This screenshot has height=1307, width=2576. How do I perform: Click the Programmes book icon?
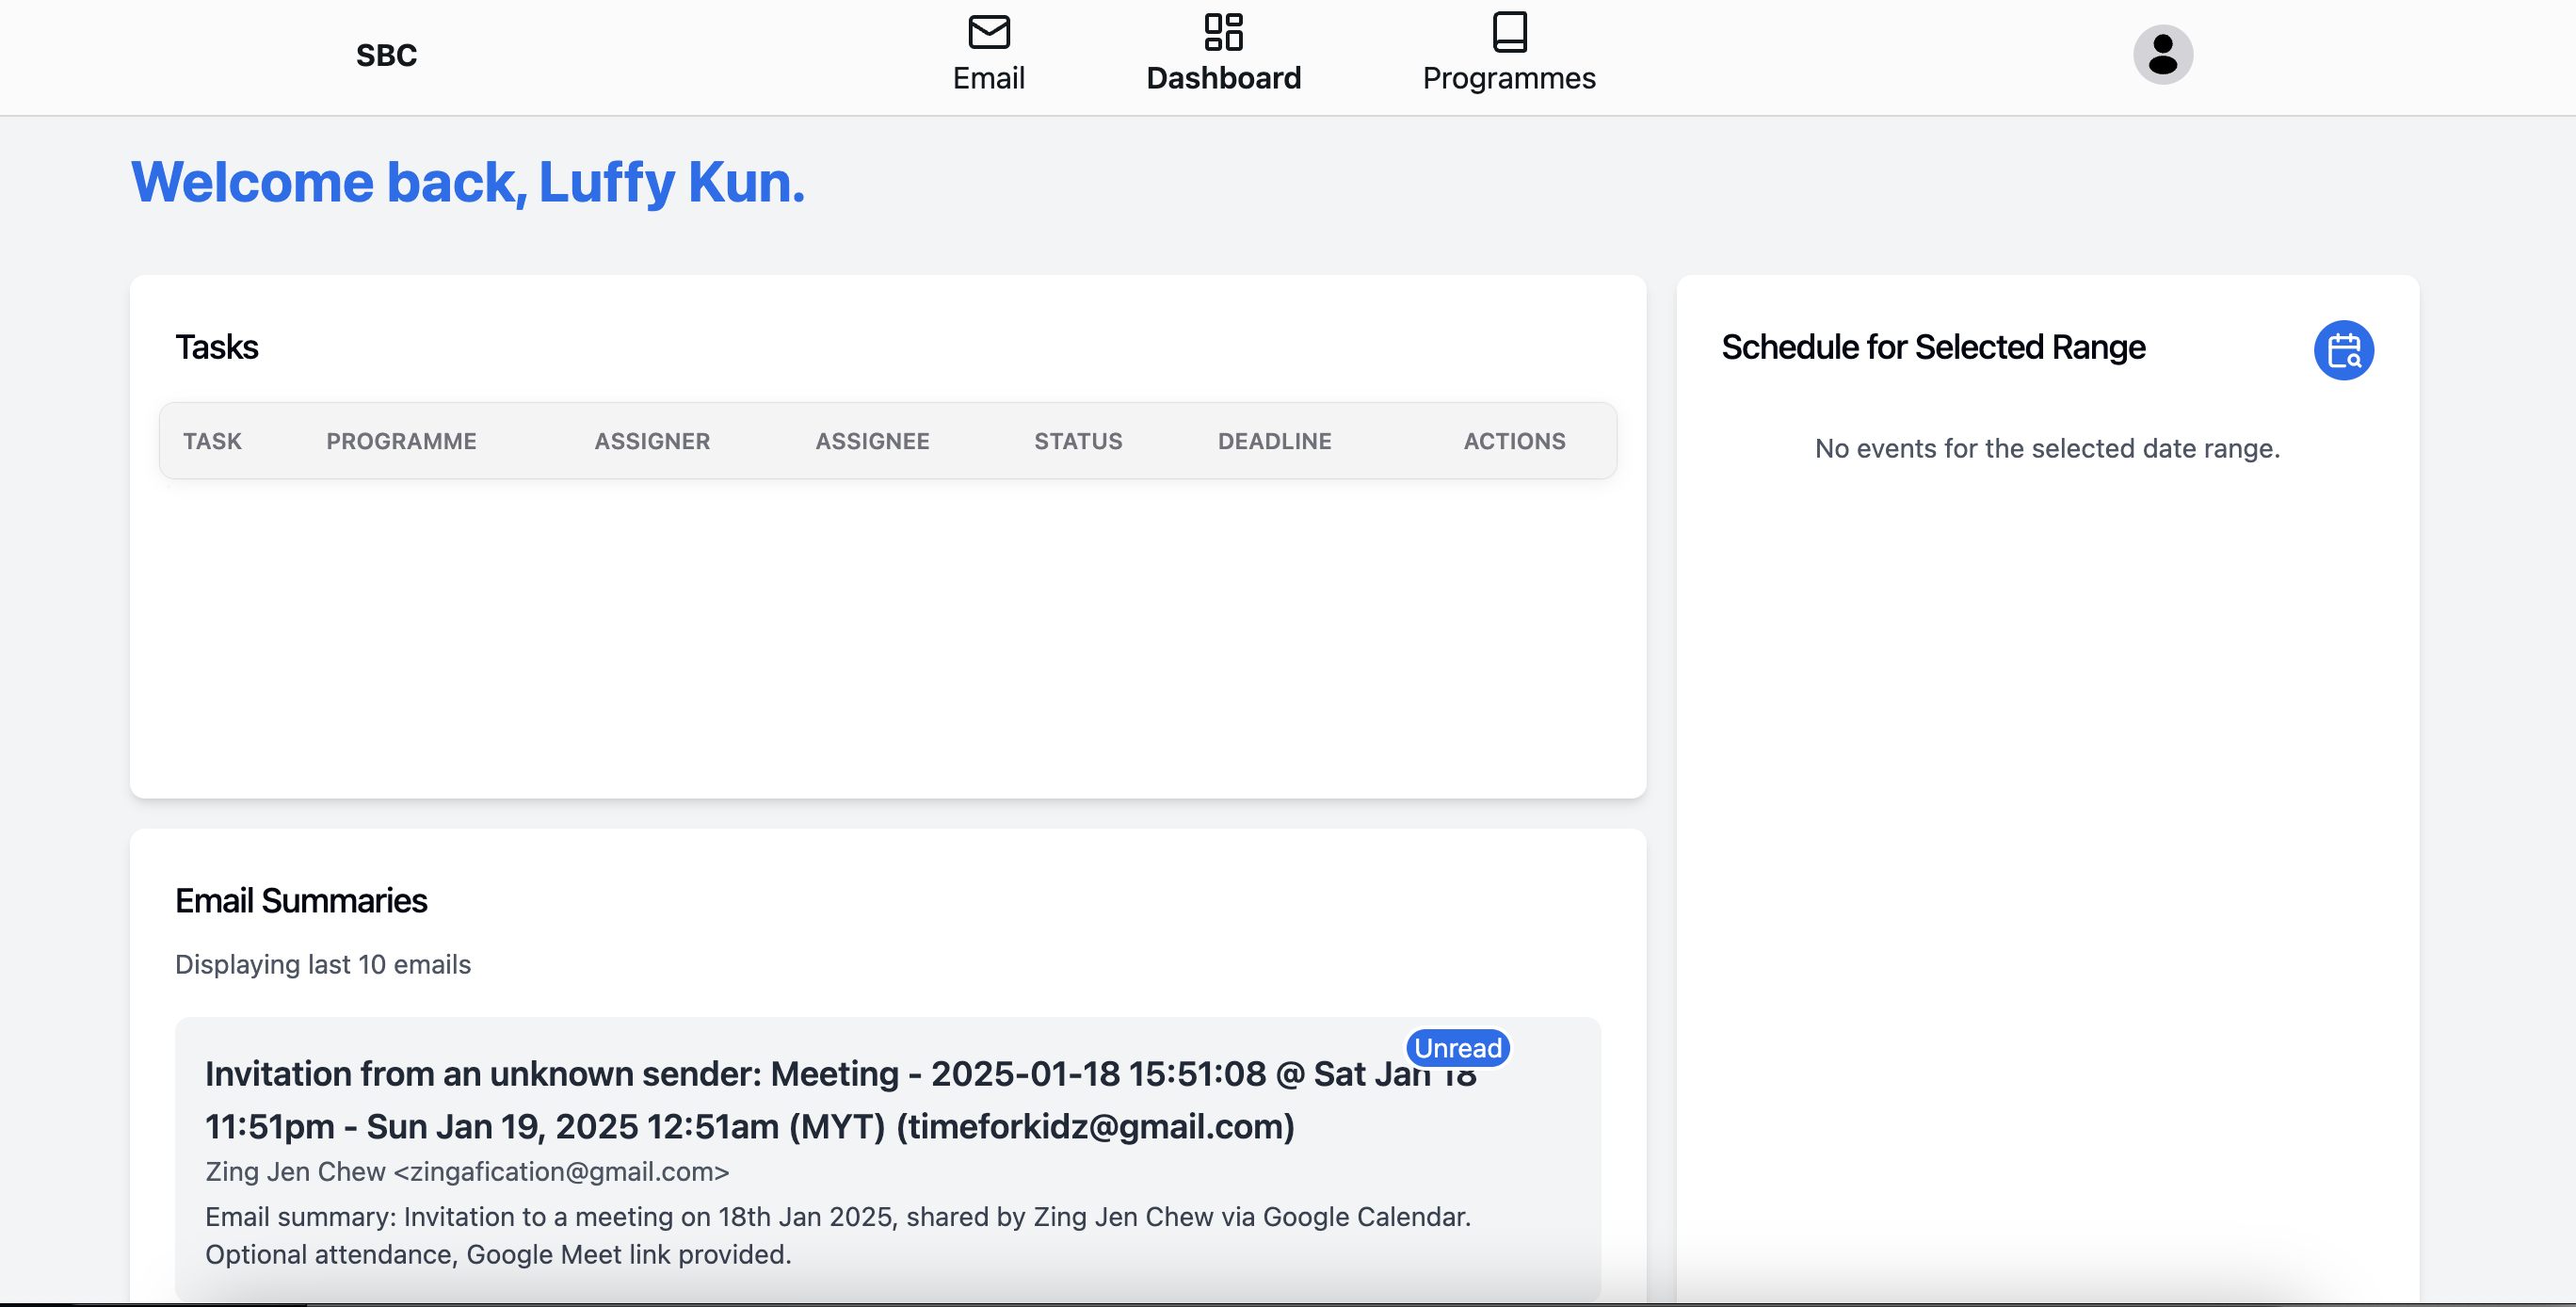click(1509, 32)
